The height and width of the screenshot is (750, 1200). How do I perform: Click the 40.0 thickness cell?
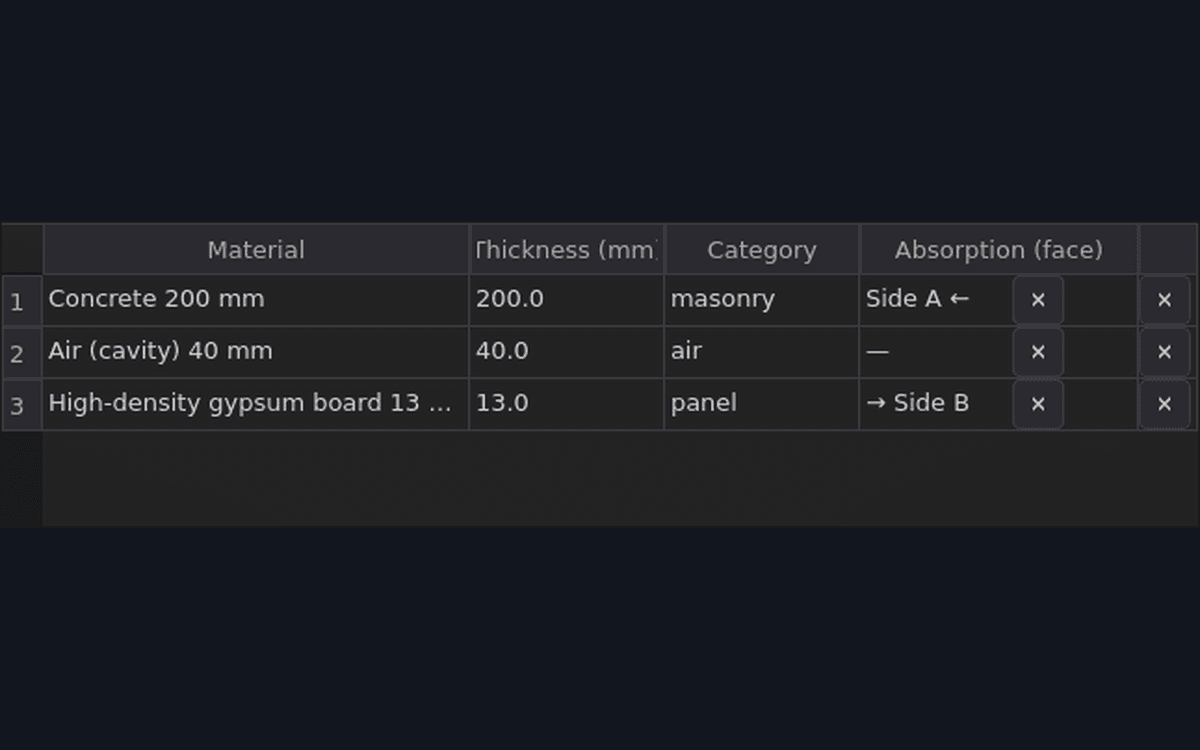coord(566,352)
